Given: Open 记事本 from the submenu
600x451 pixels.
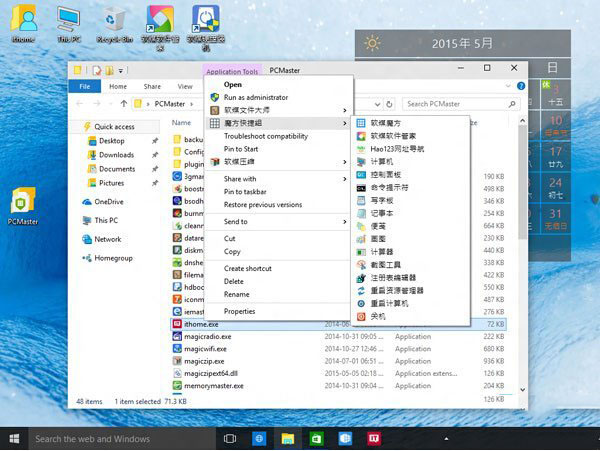Looking at the screenshot, I should coord(410,213).
